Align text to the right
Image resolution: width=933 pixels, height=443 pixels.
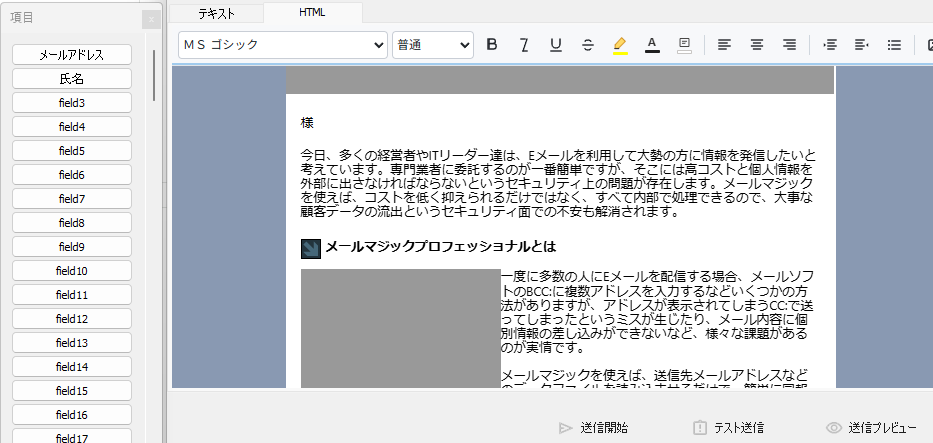(x=789, y=45)
